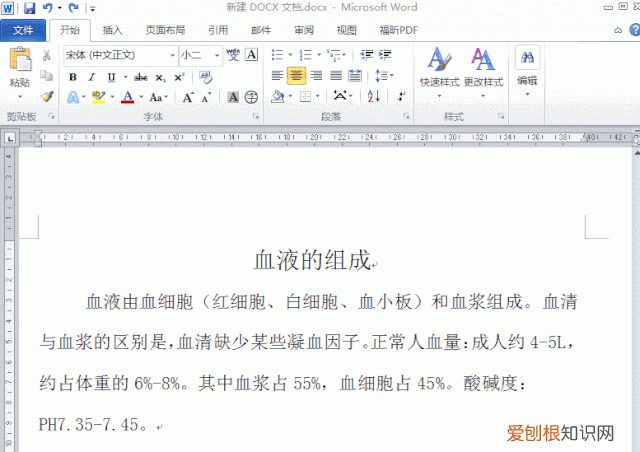Apply paragraph shading bucket
The image size is (640, 452).
click(278, 97)
